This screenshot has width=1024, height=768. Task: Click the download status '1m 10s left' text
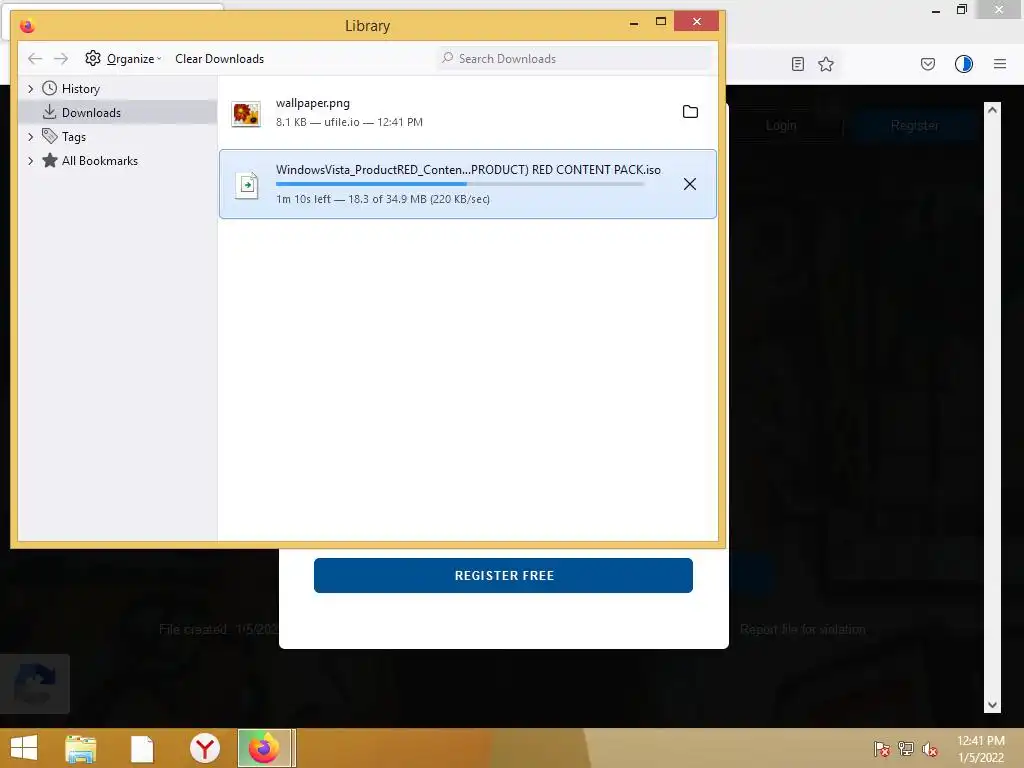[x=303, y=199]
